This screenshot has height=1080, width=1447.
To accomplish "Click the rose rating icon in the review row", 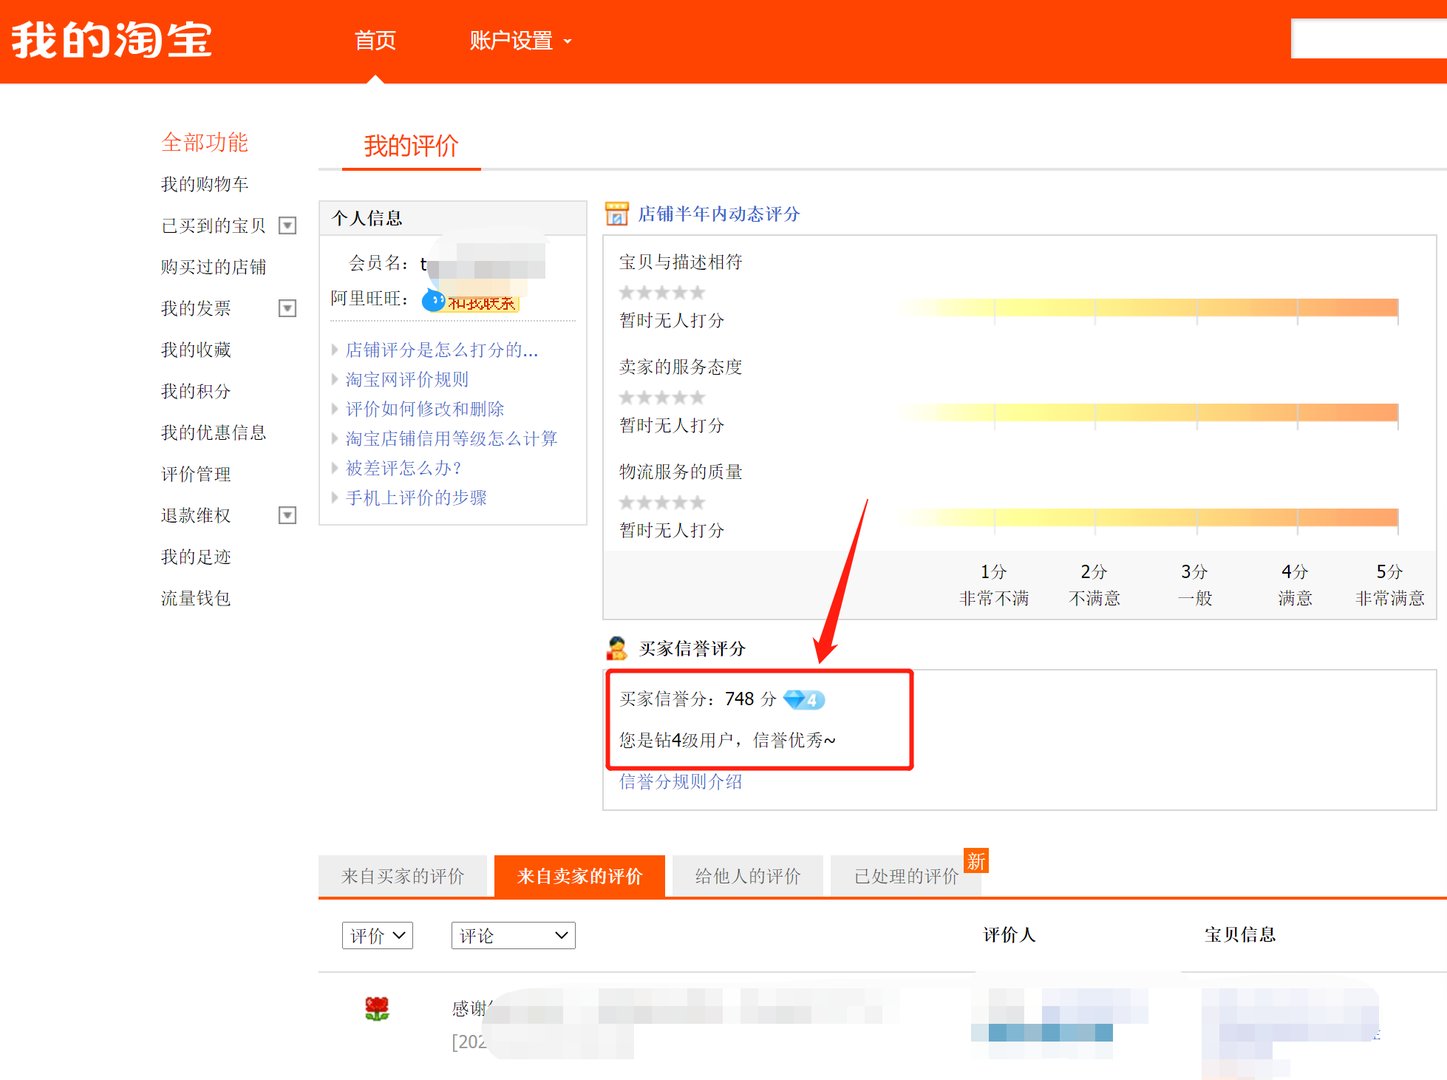I will click(377, 1009).
